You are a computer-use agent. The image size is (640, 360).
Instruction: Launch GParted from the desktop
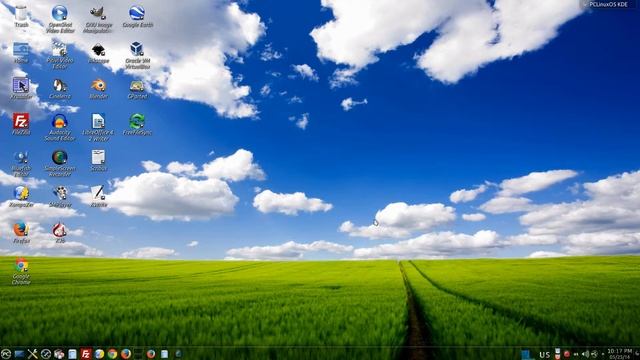click(x=137, y=88)
